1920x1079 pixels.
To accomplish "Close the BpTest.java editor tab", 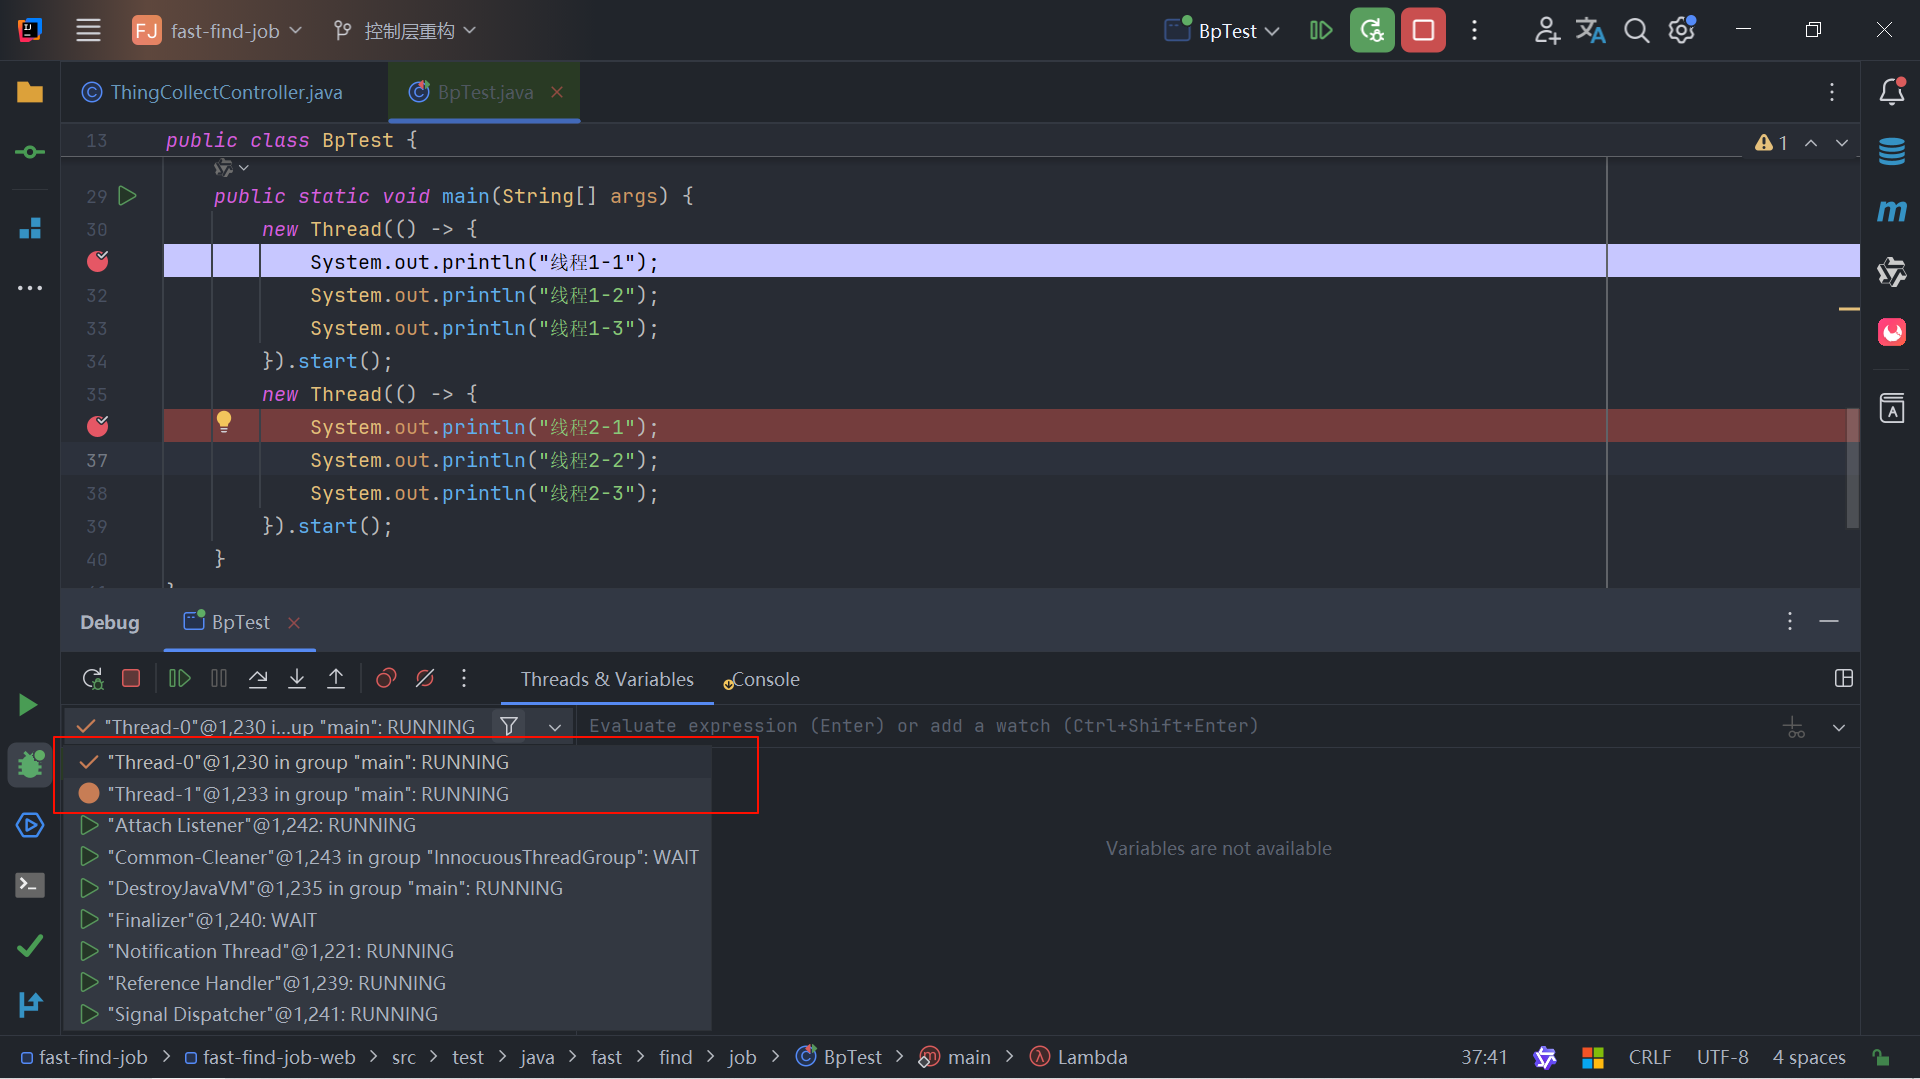I will pos(557,92).
